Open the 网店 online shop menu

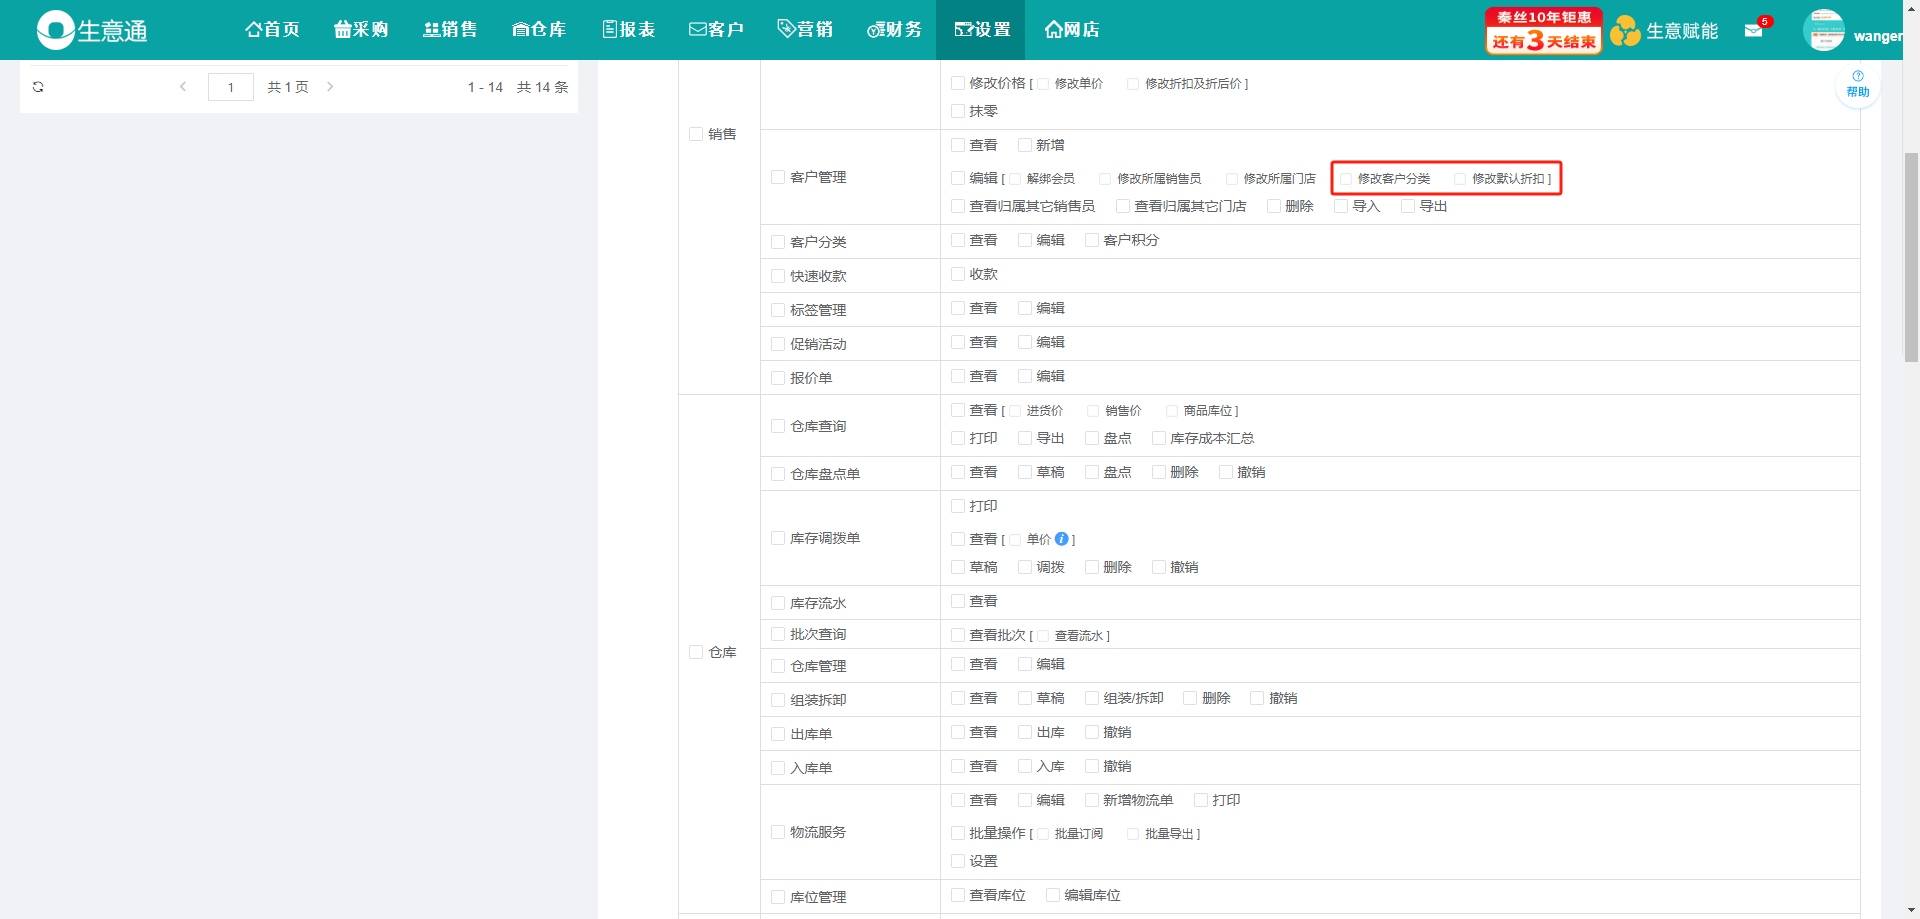1071,30
